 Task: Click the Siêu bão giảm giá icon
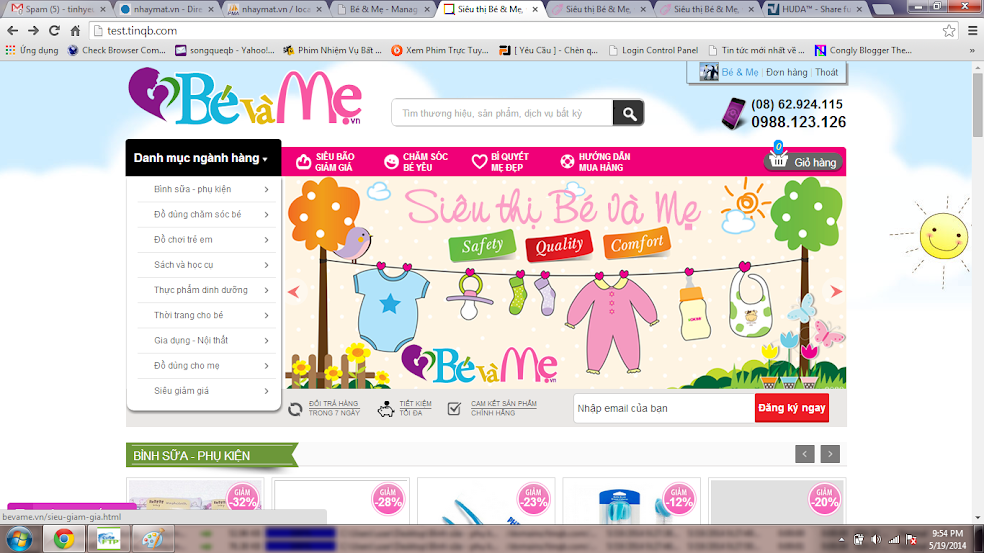303,162
